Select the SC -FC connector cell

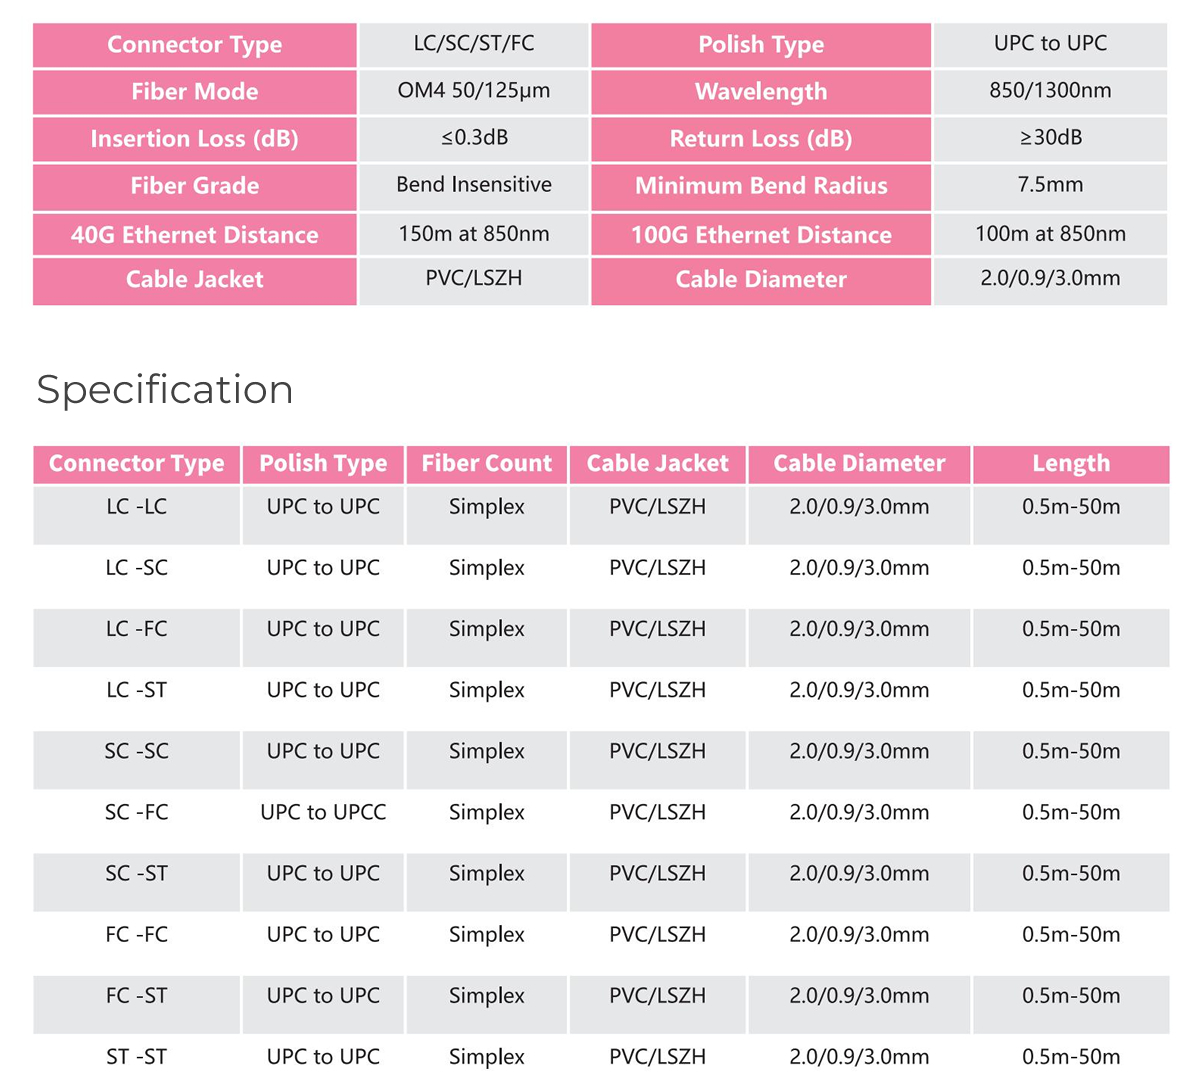coord(137,812)
